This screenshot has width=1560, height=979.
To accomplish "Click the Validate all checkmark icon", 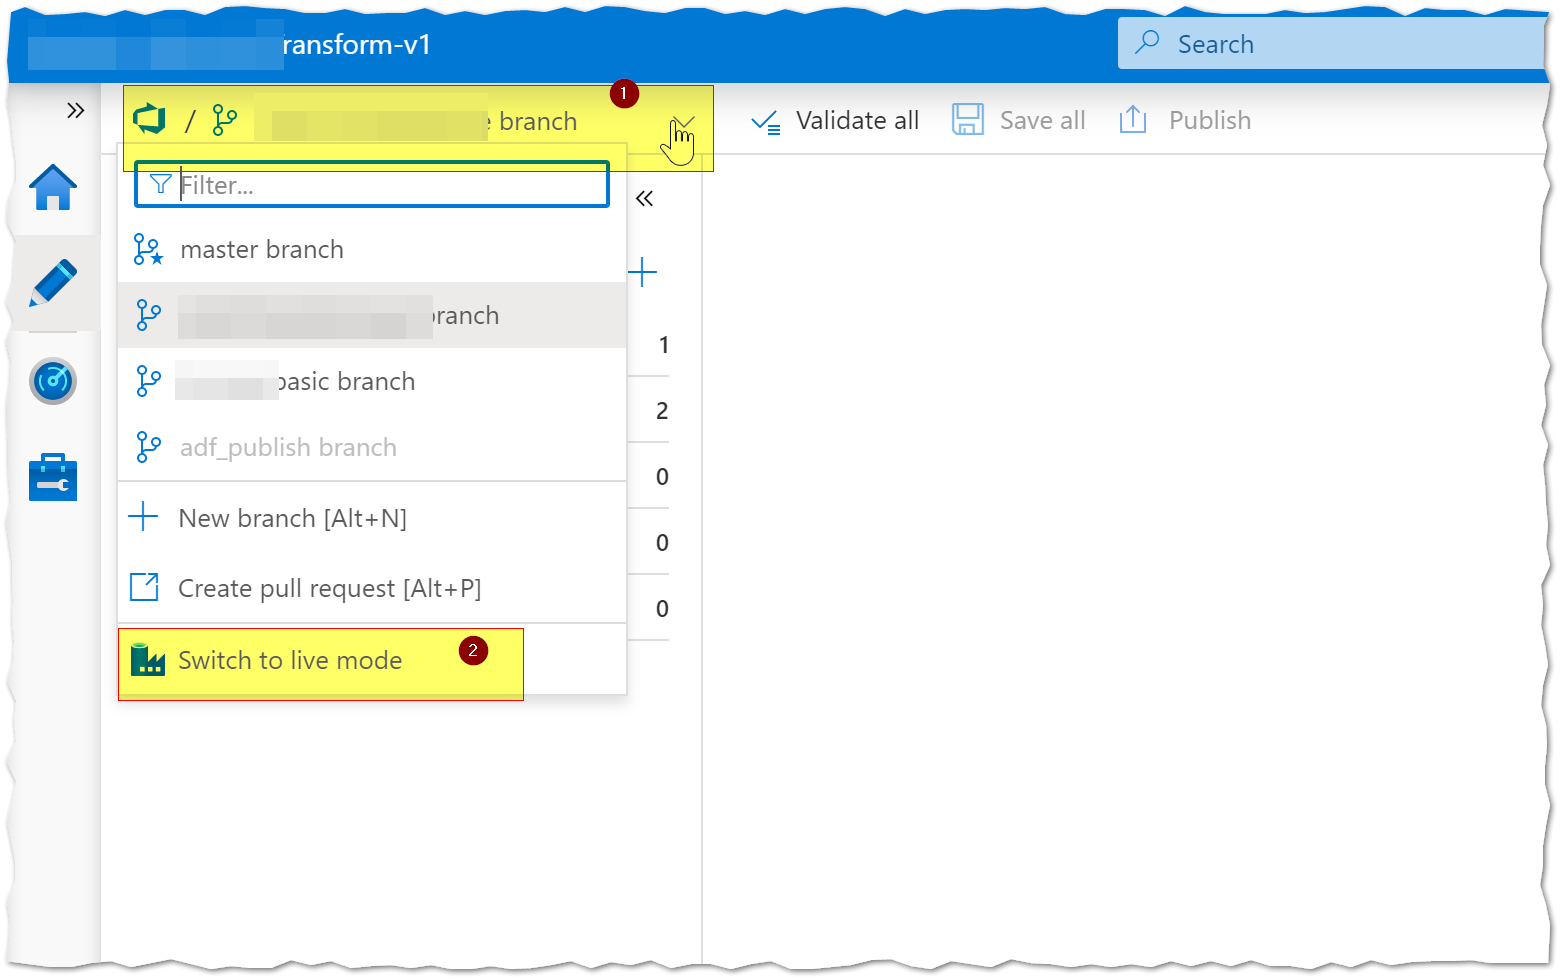I will [765, 119].
